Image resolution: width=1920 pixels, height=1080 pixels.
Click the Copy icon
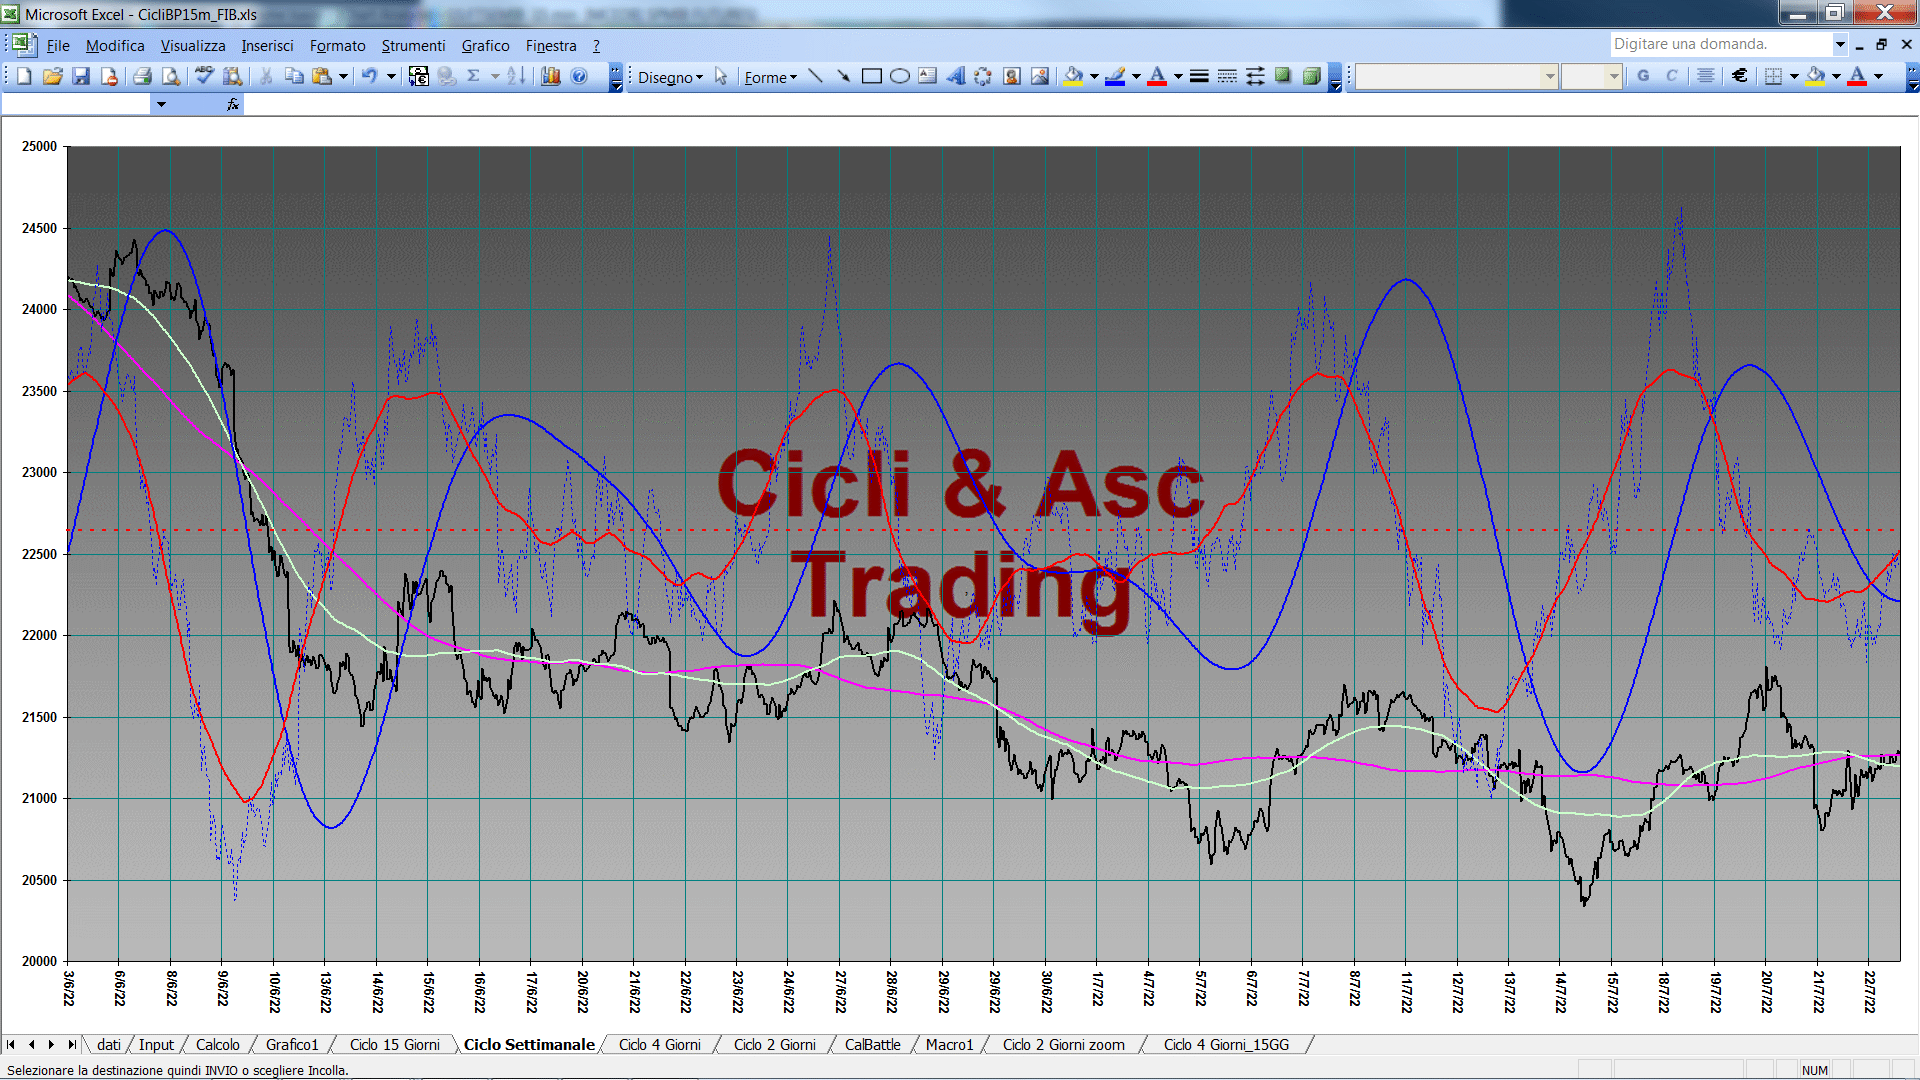click(294, 76)
